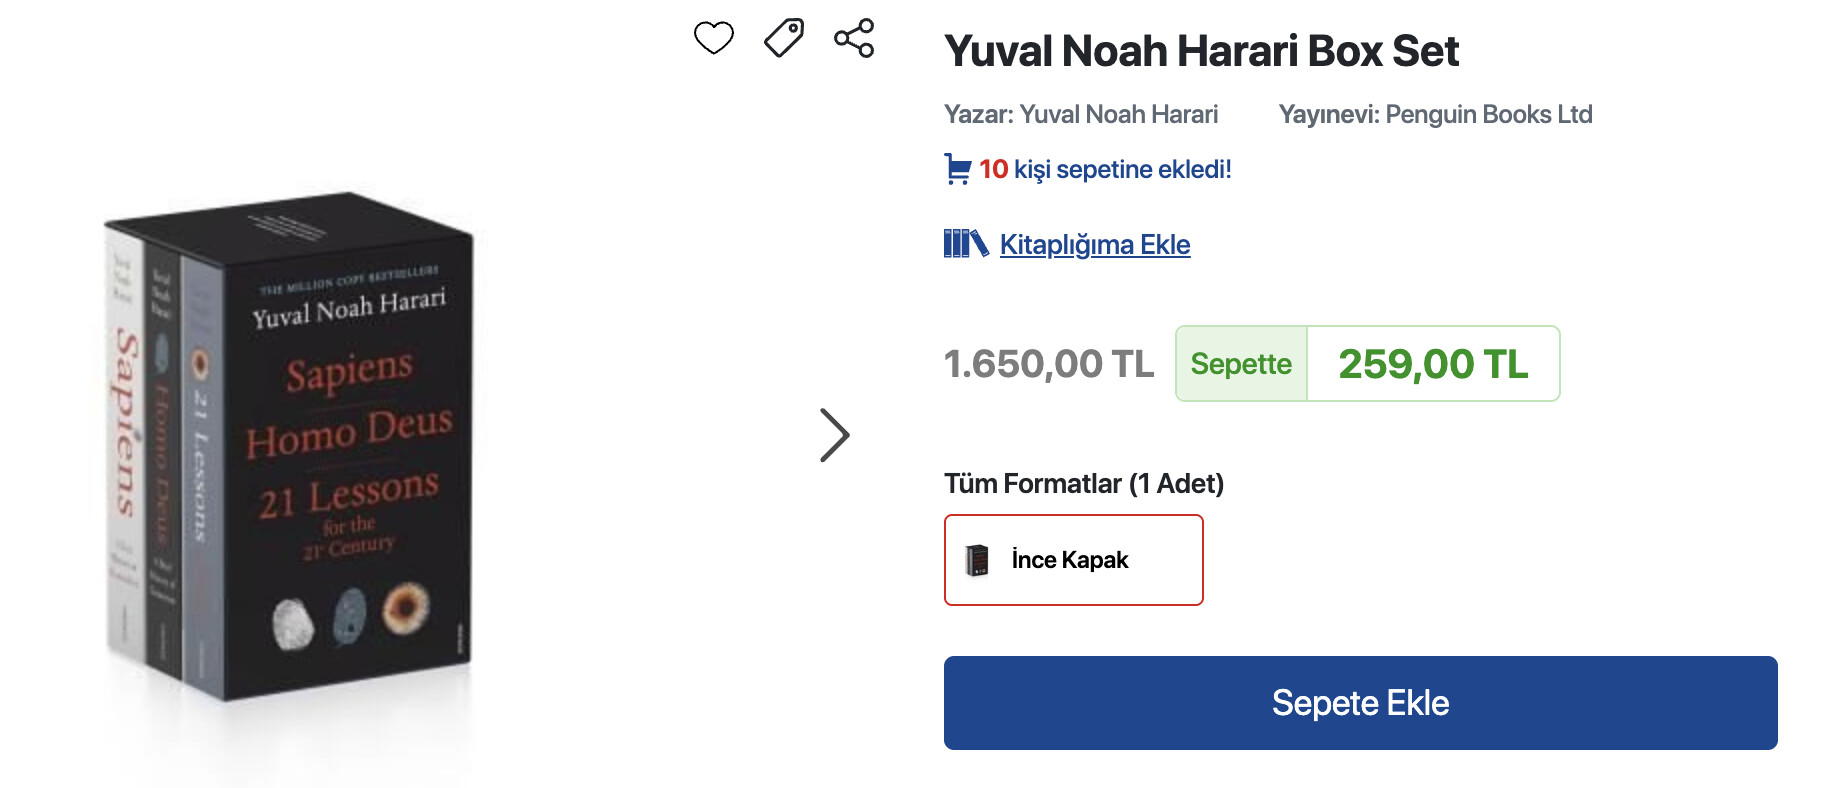Click the '10 kişi sepetine ekledi!' text

click(1105, 169)
